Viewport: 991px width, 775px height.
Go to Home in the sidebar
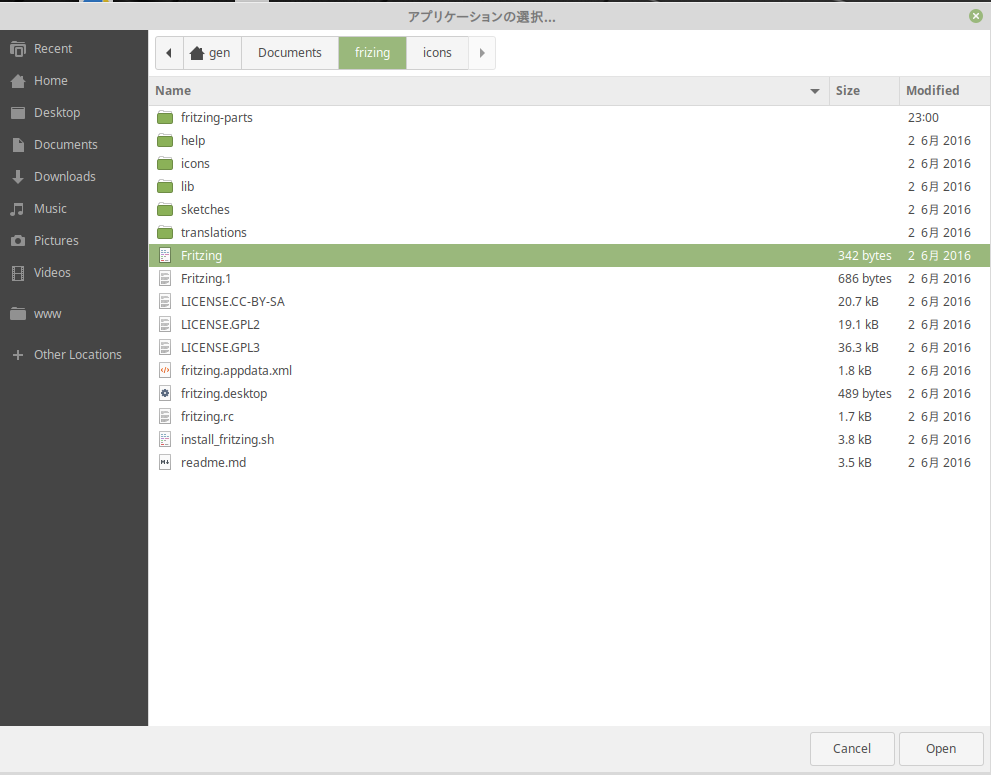tap(74, 81)
